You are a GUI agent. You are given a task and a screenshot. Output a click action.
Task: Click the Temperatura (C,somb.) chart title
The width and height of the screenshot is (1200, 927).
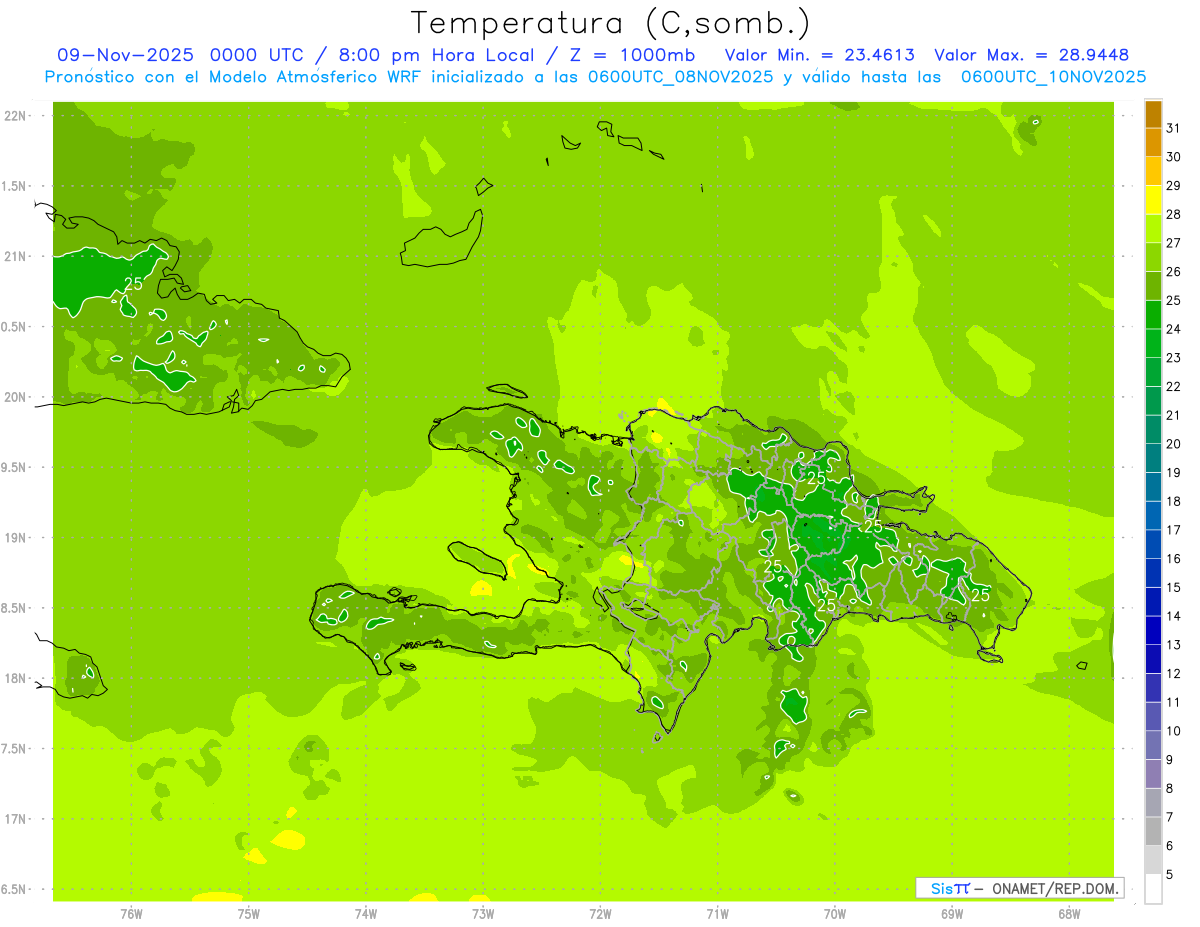(610, 22)
